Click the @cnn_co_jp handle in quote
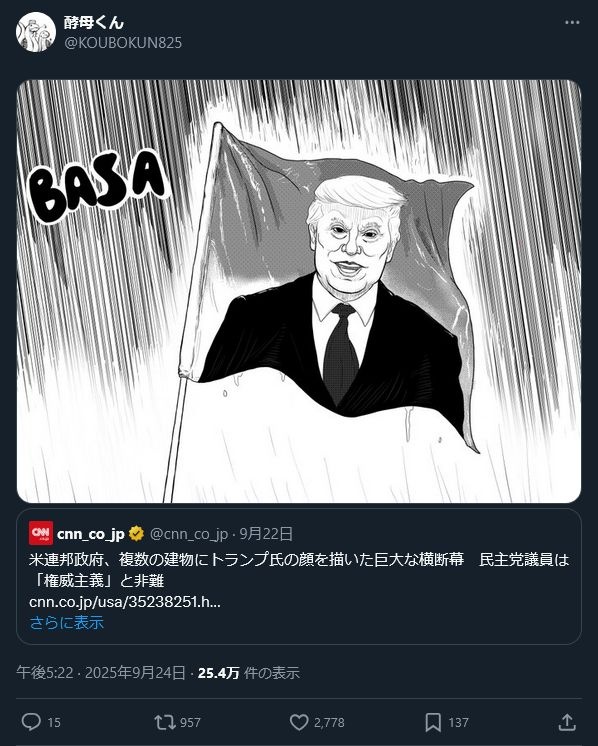 pos(189,534)
